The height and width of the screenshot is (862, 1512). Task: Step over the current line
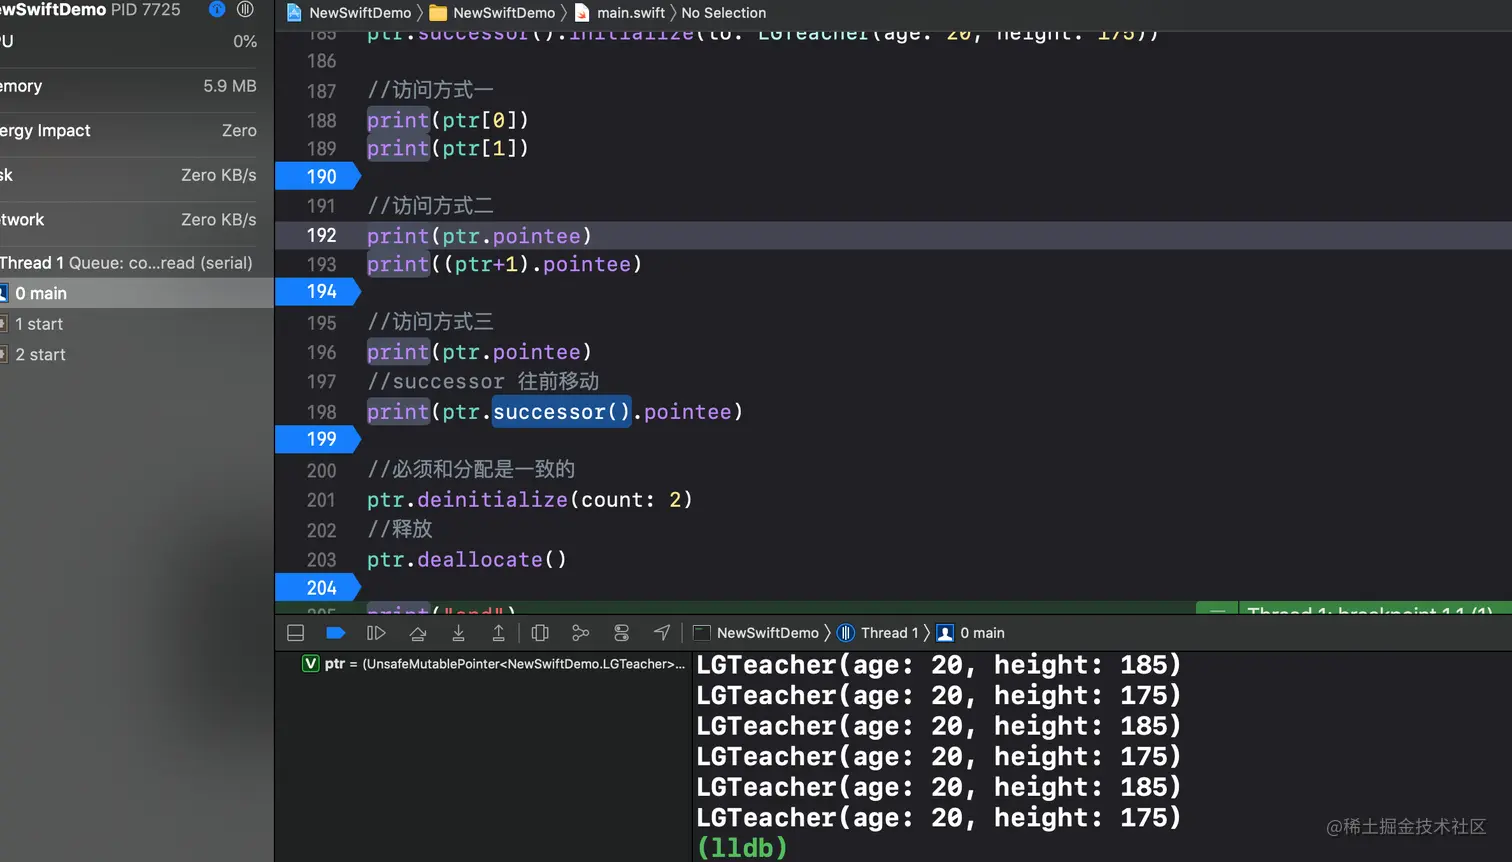(x=418, y=633)
